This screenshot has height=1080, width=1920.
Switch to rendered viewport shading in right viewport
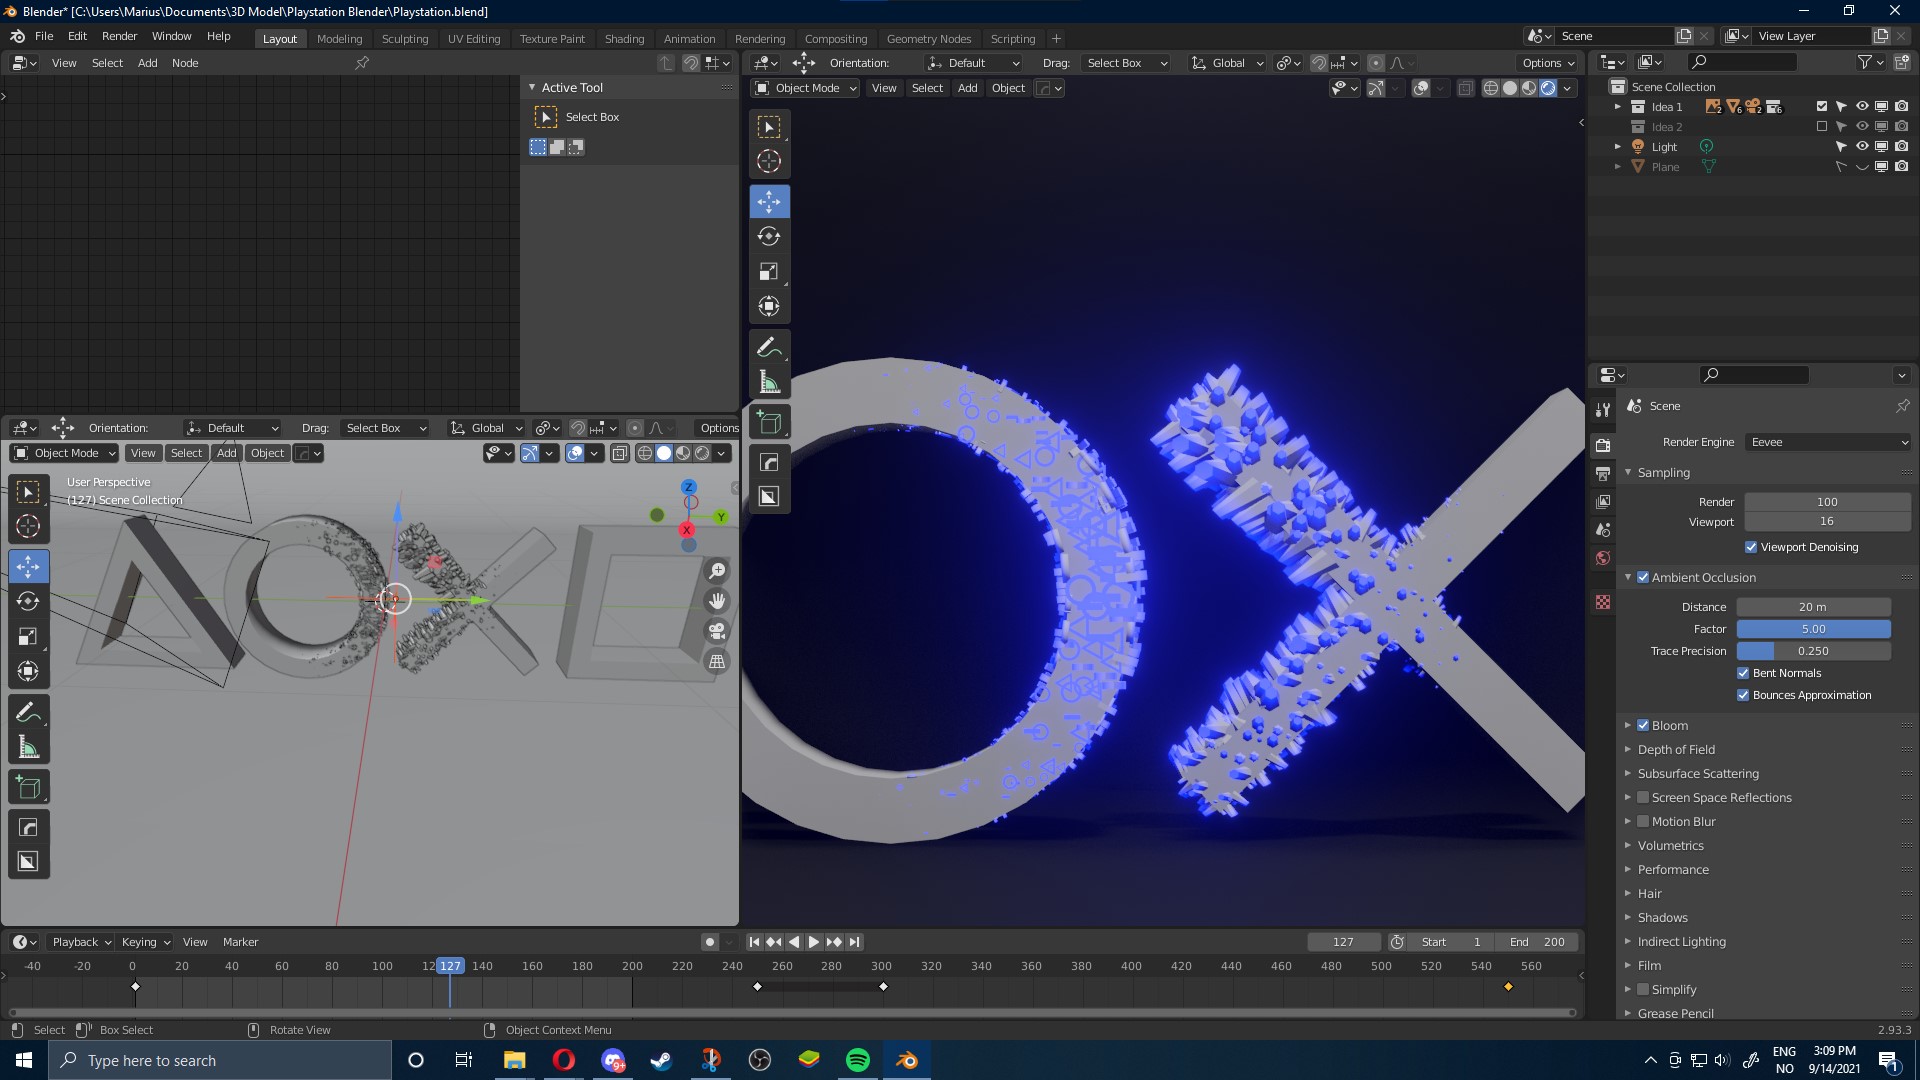point(1548,88)
